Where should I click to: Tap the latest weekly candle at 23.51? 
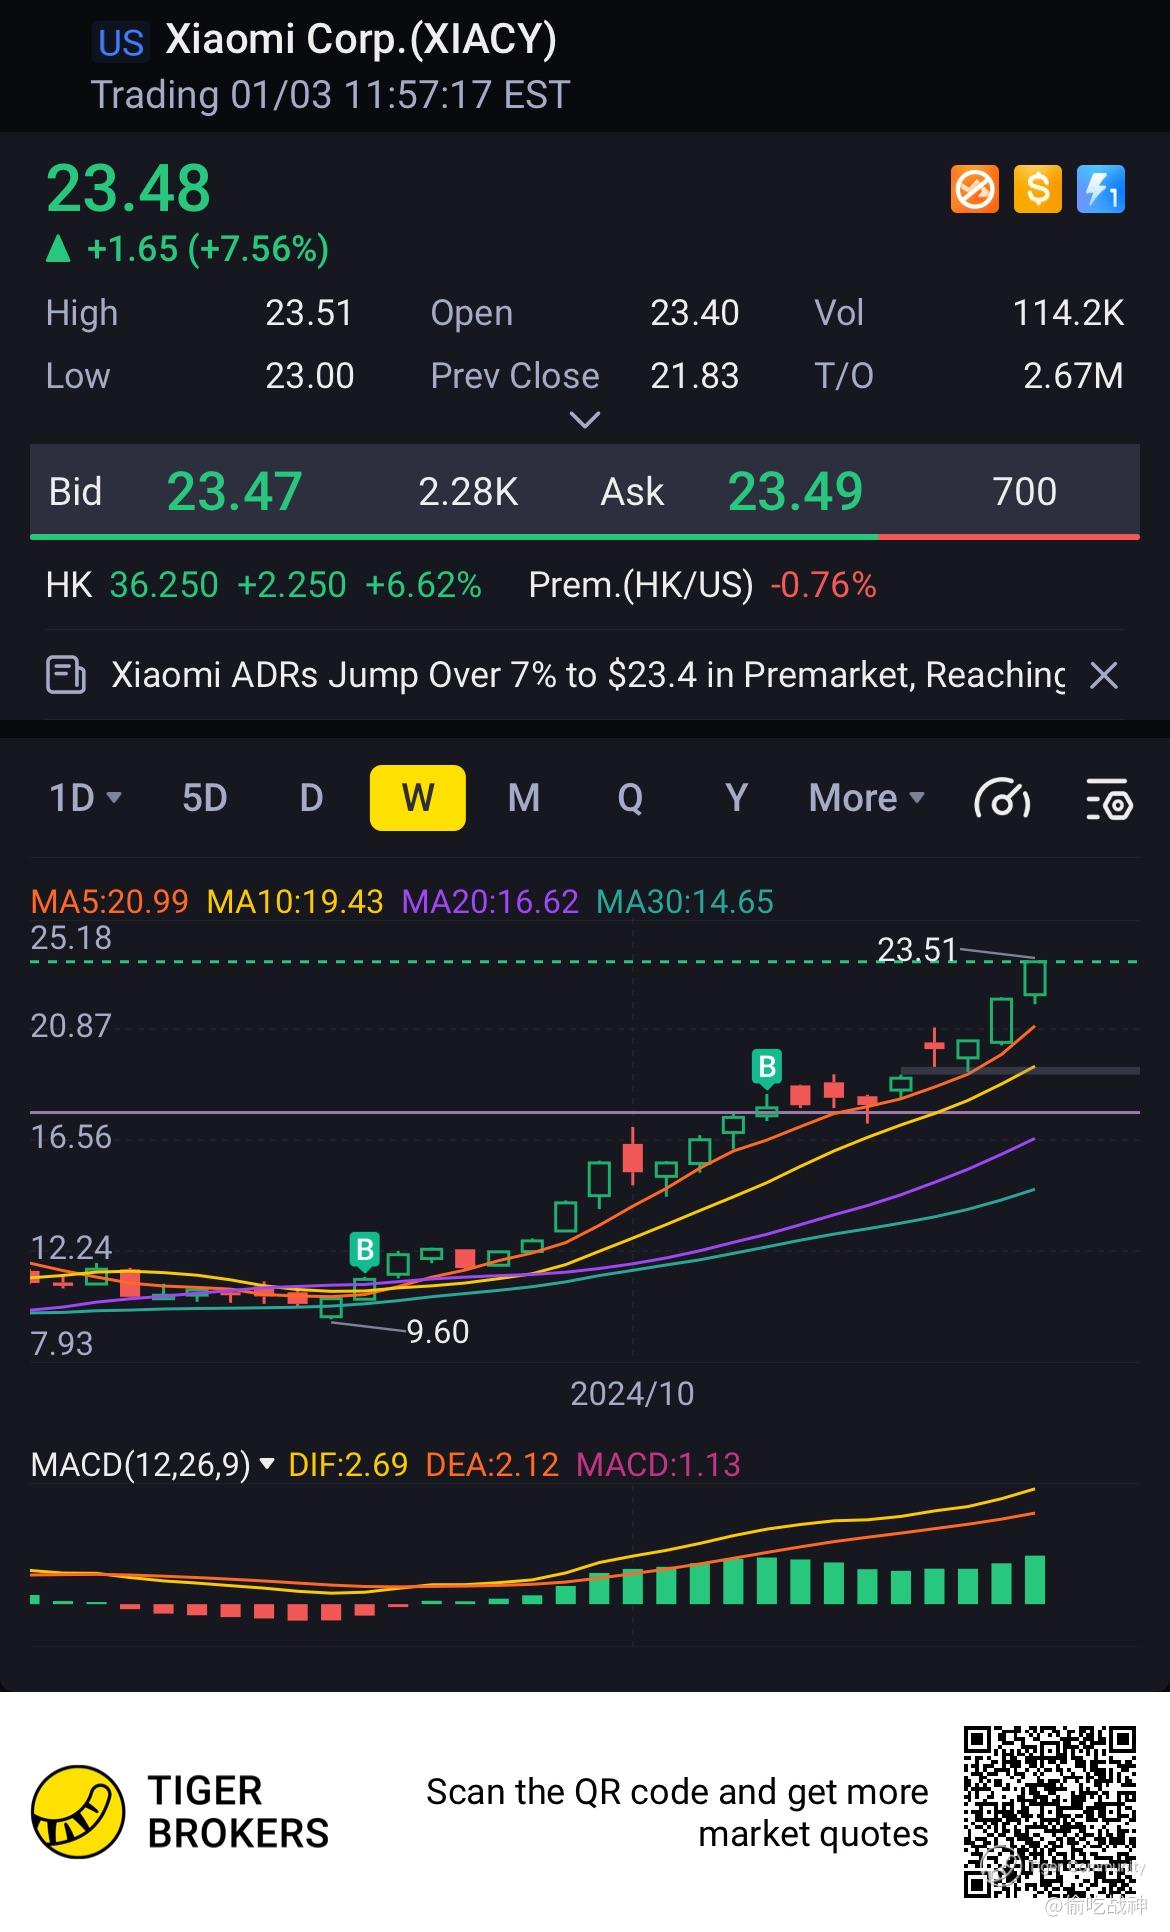pos(1034,979)
